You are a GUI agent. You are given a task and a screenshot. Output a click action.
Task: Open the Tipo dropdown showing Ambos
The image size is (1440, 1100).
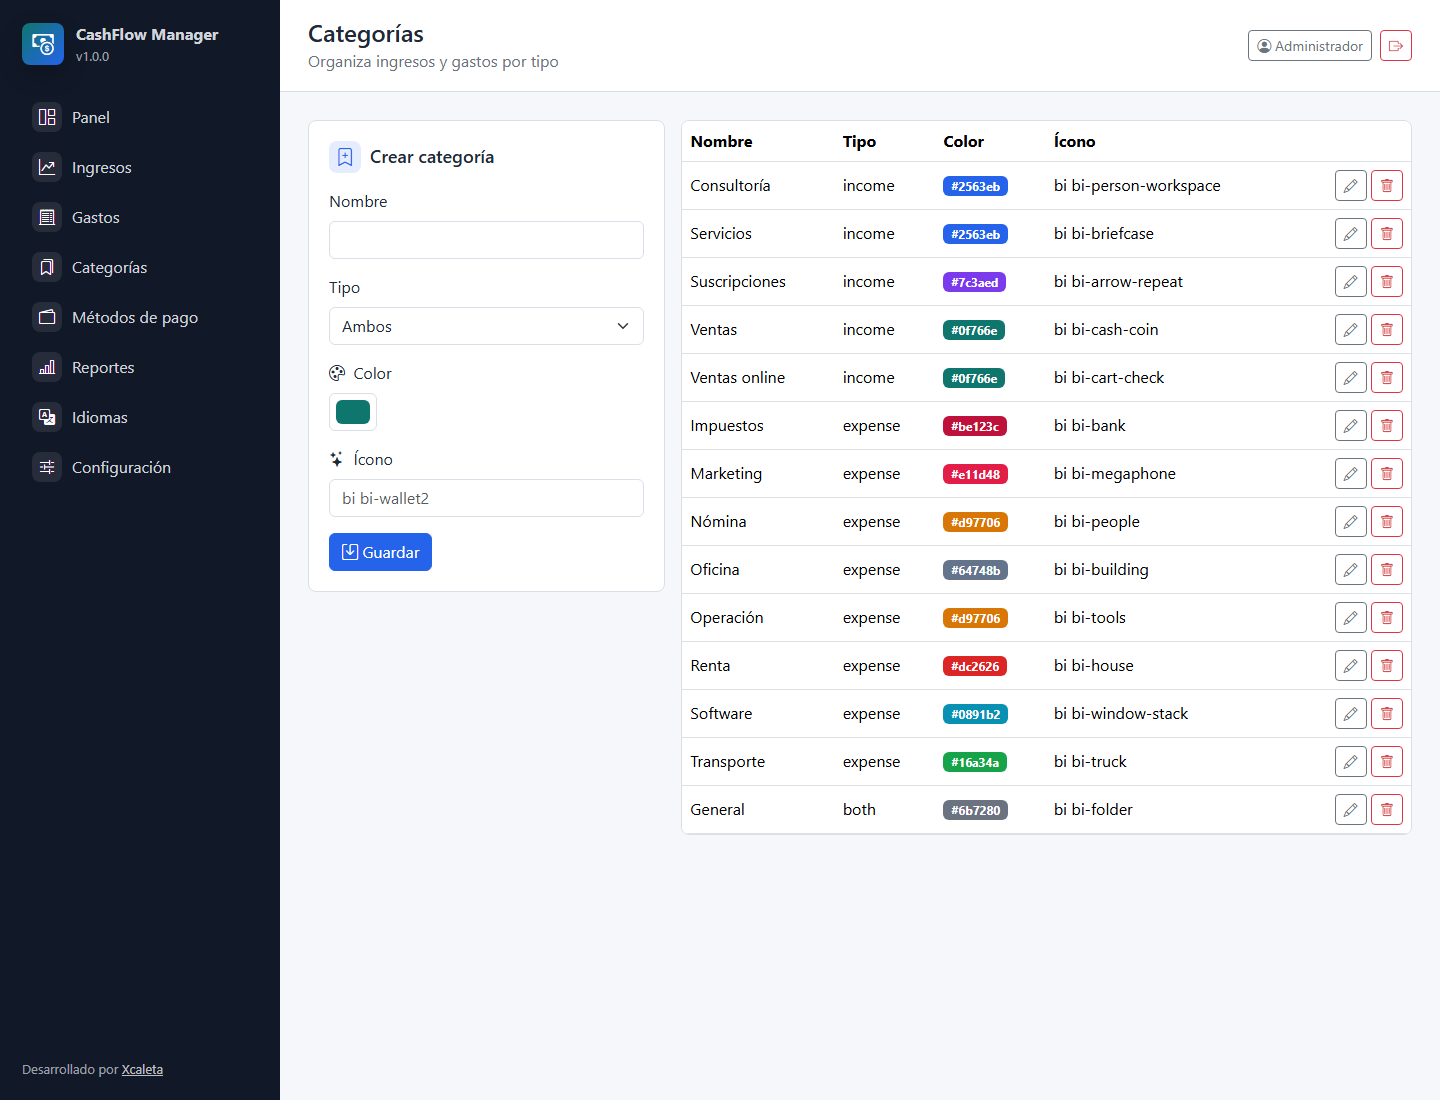[x=486, y=326]
